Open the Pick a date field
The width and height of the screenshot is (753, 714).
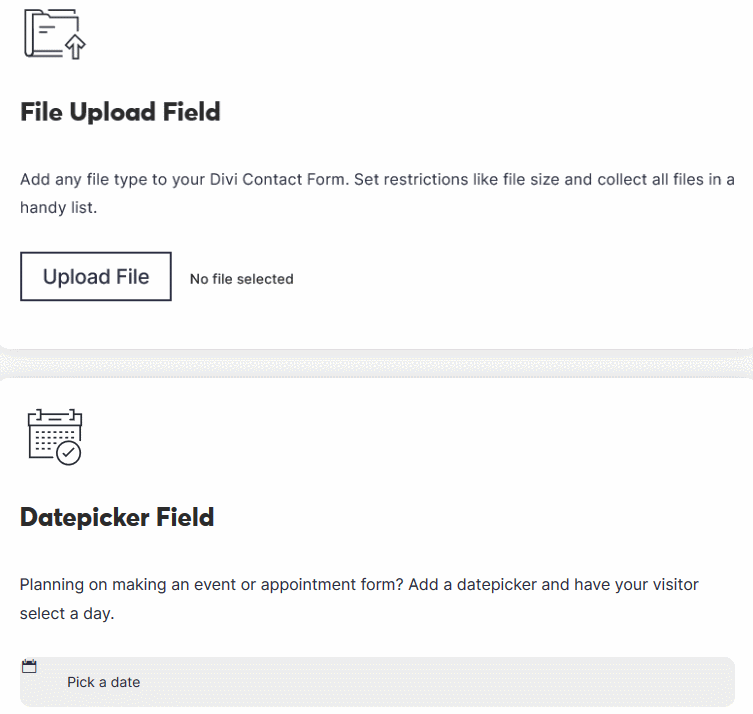pos(377,682)
